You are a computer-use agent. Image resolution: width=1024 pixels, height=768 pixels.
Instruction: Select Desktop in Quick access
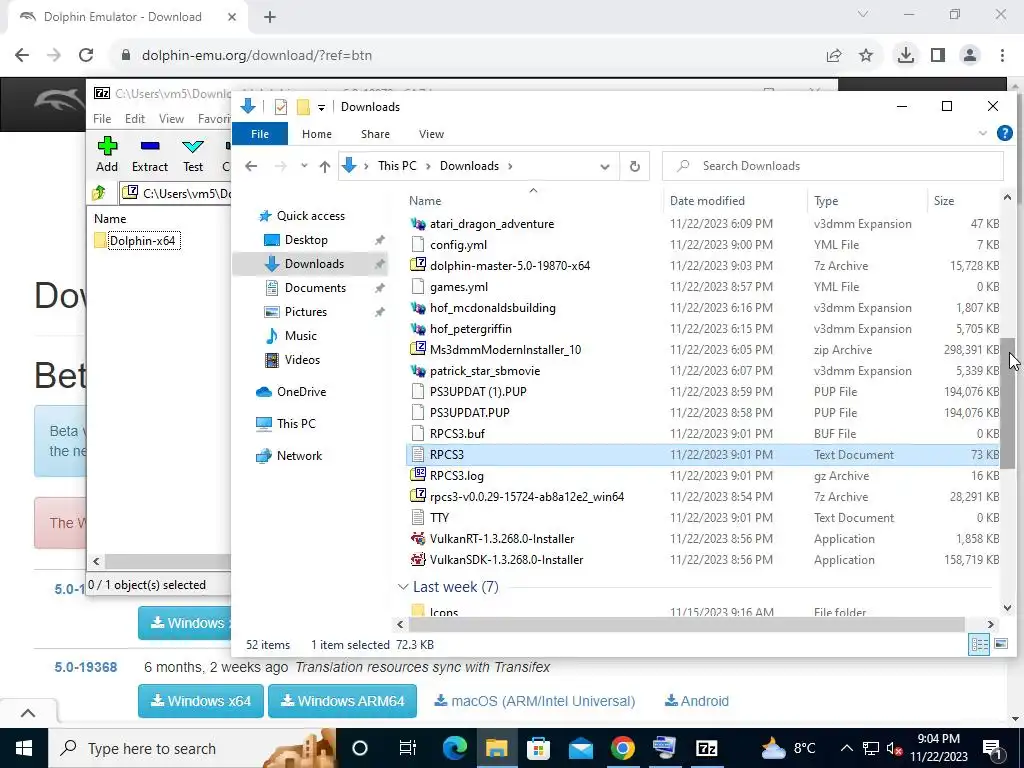tap(306, 240)
